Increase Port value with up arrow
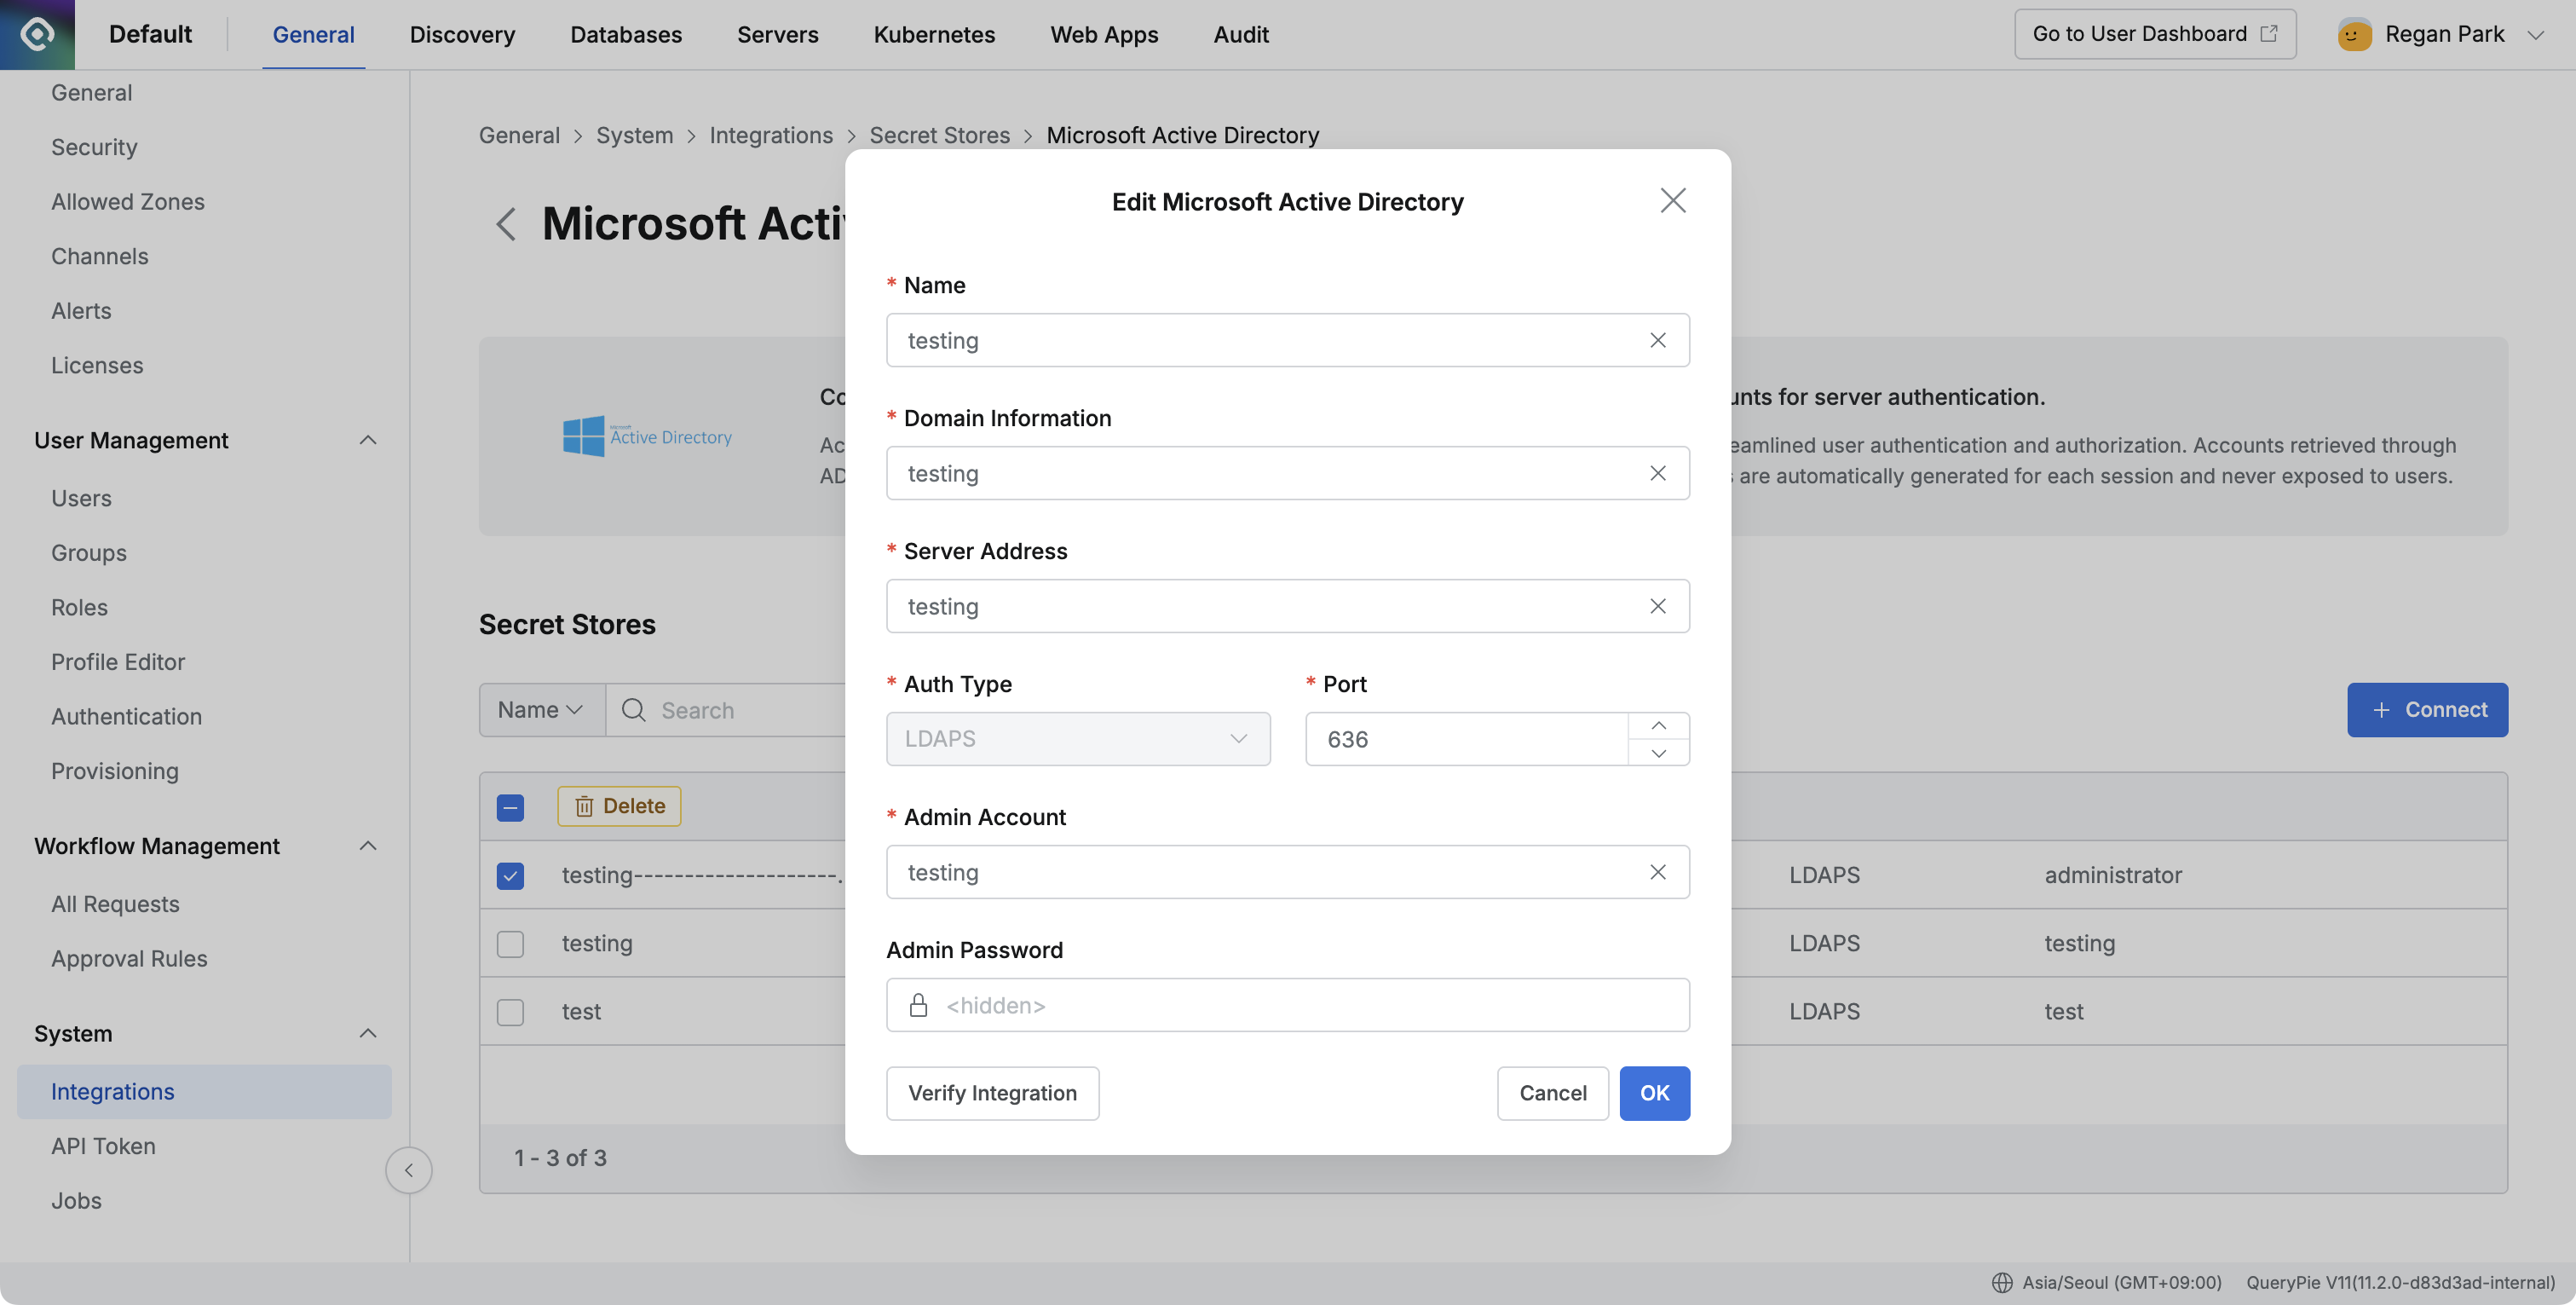This screenshot has width=2576, height=1305. pos(1658,725)
